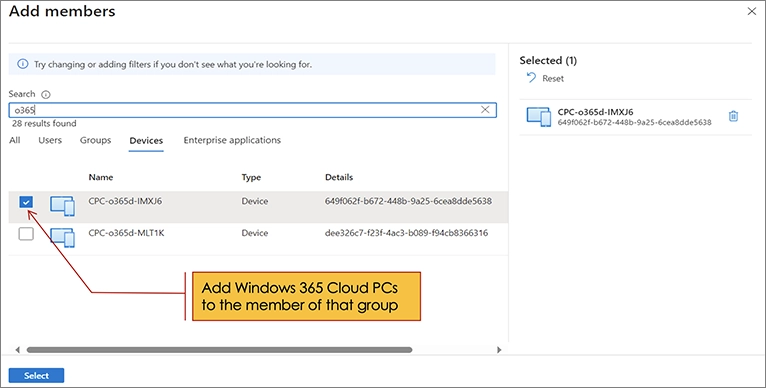This screenshot has height=388, width=766.
Task: Select the Devices tab
Action: (146, 141)
